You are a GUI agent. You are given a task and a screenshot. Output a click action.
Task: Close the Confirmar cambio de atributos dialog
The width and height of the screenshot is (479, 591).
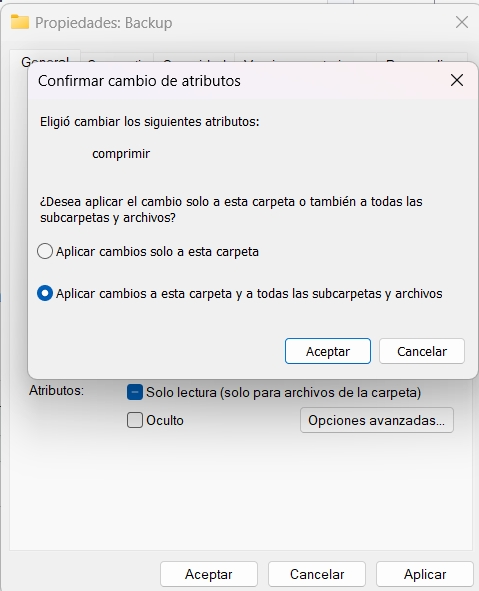click(x=457, y=80)
